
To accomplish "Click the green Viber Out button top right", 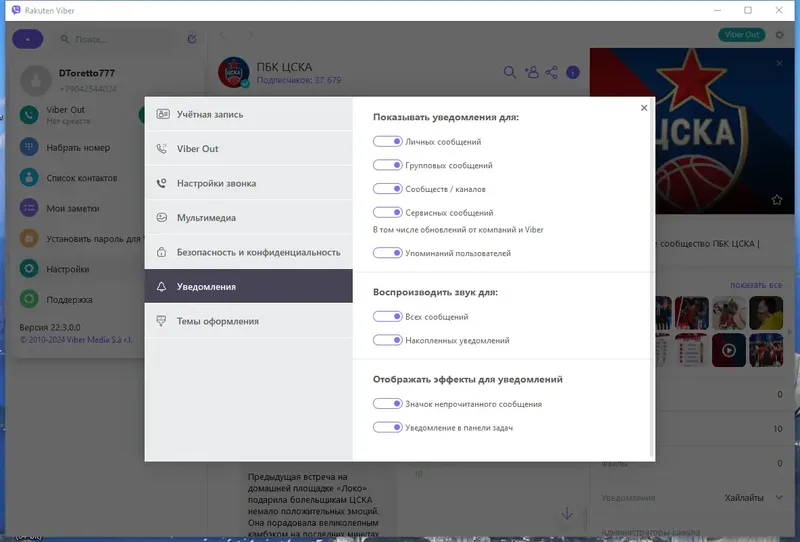I will tap(742, 35).
